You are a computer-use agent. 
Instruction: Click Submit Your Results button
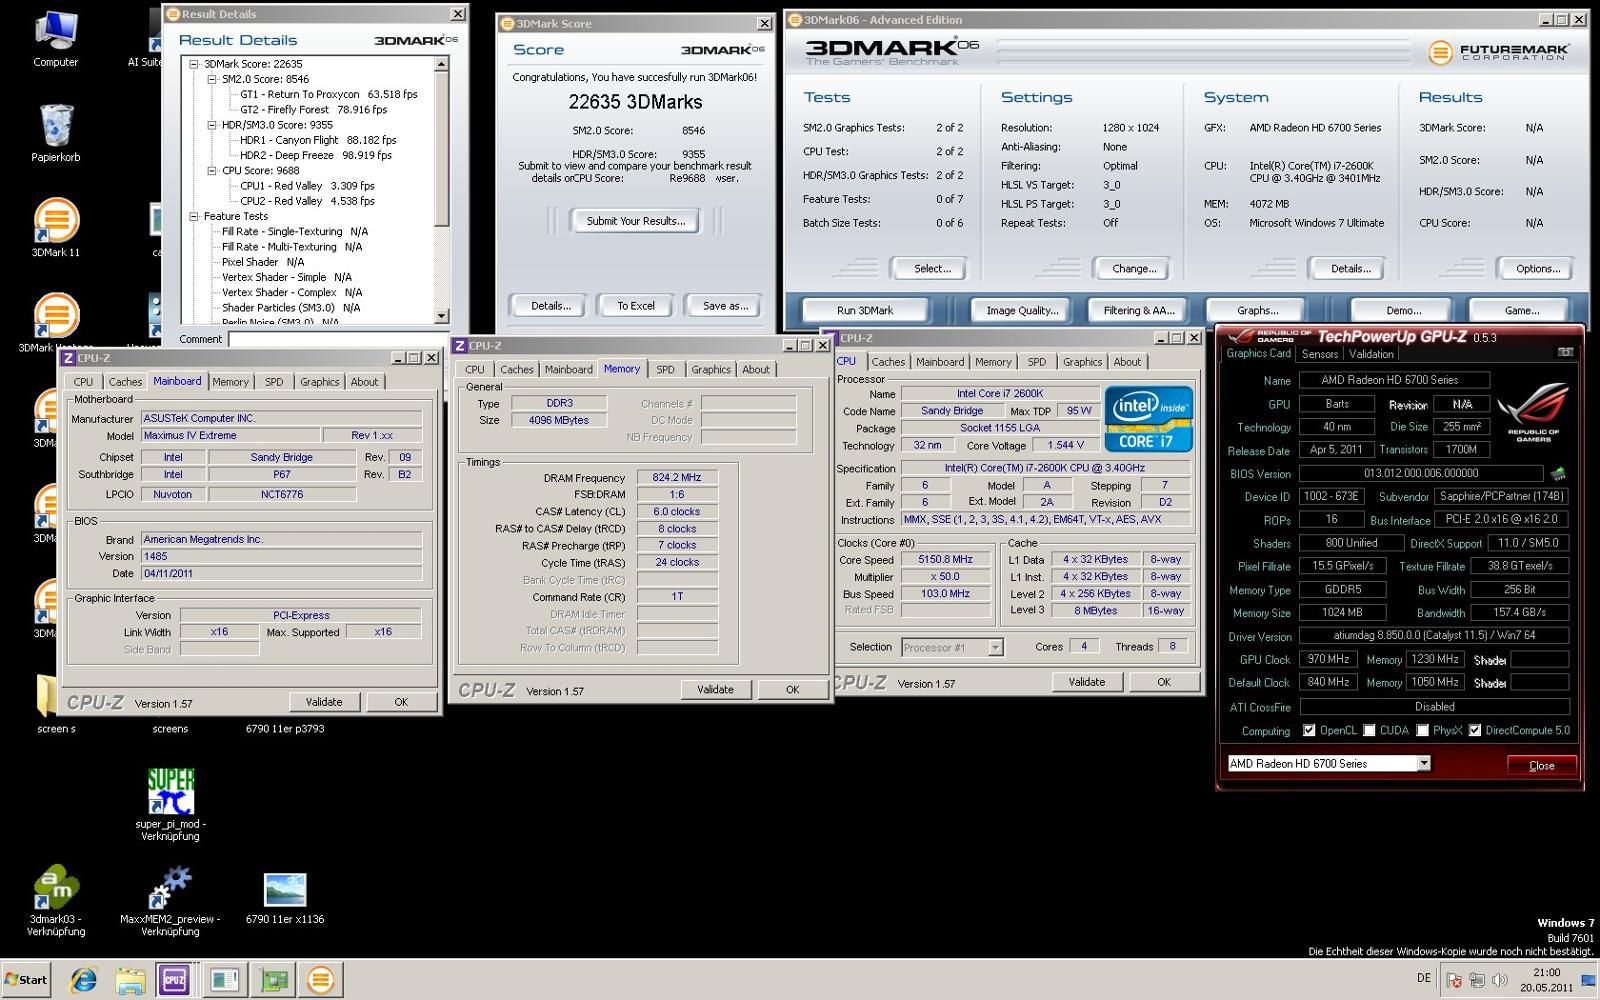(636, 221)
